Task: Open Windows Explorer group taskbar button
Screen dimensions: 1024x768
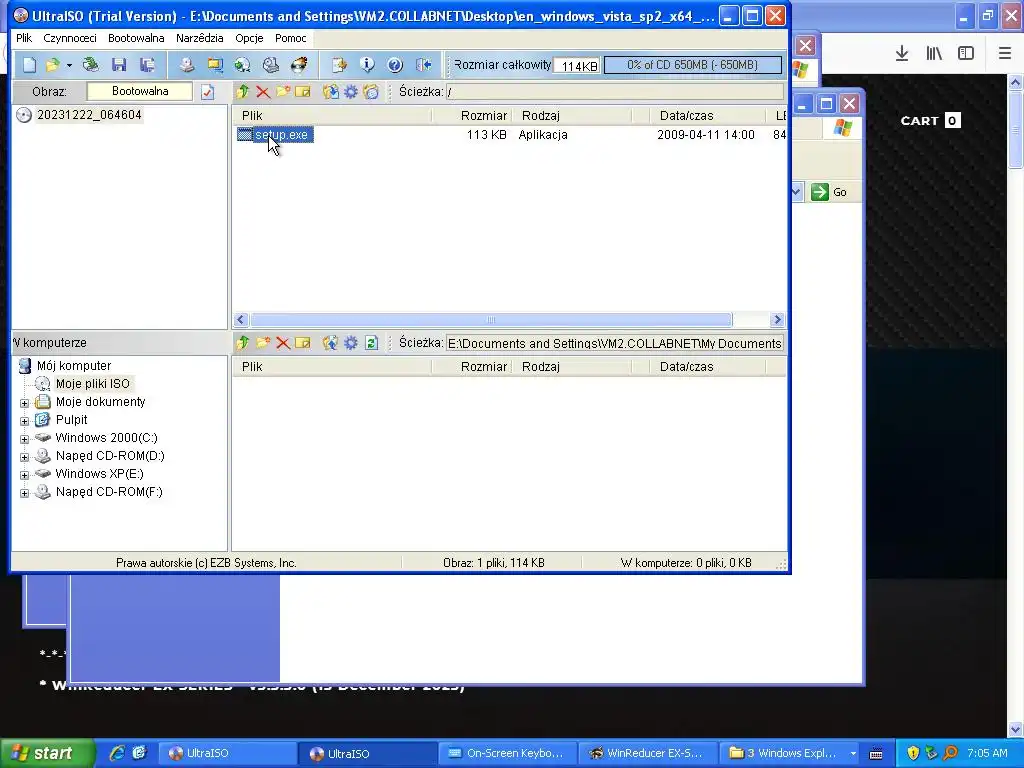Action: coord(790,753)
